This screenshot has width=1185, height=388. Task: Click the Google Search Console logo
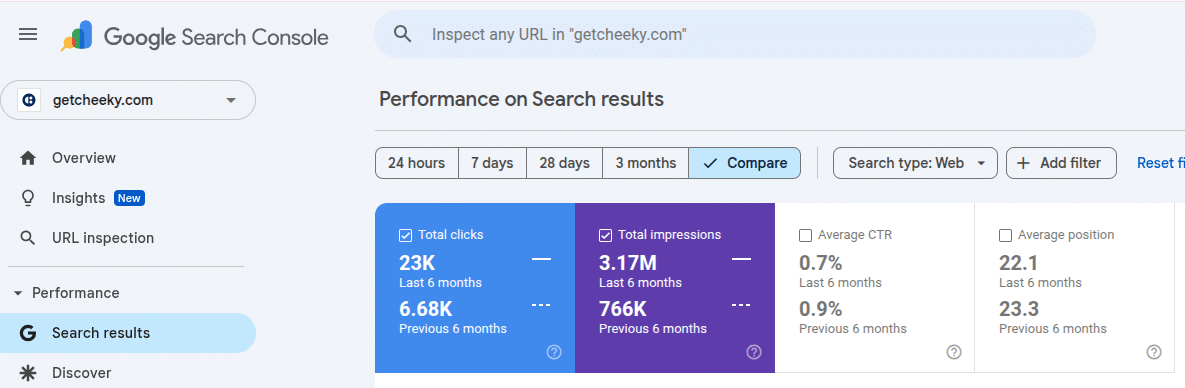click(195, 37)
